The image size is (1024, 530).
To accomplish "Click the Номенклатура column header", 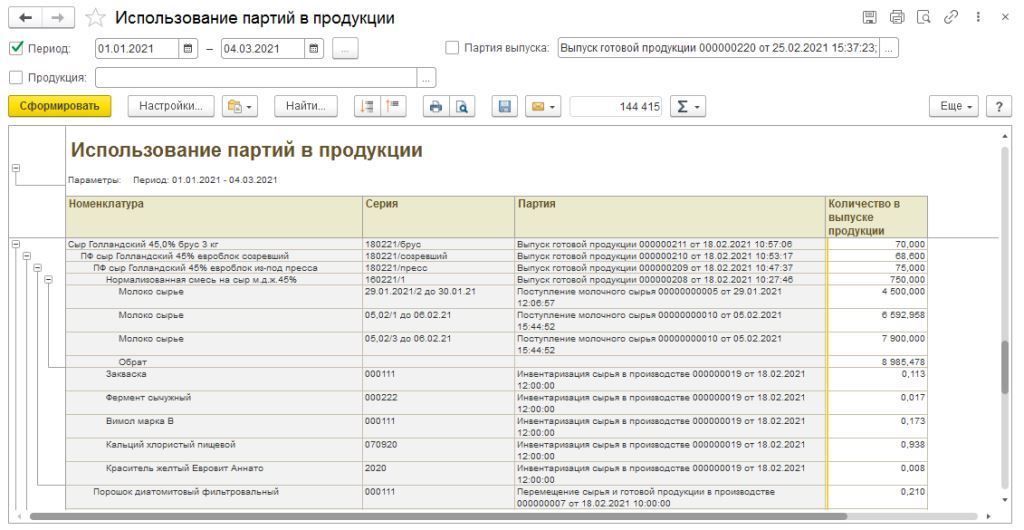I will [214, 216].
